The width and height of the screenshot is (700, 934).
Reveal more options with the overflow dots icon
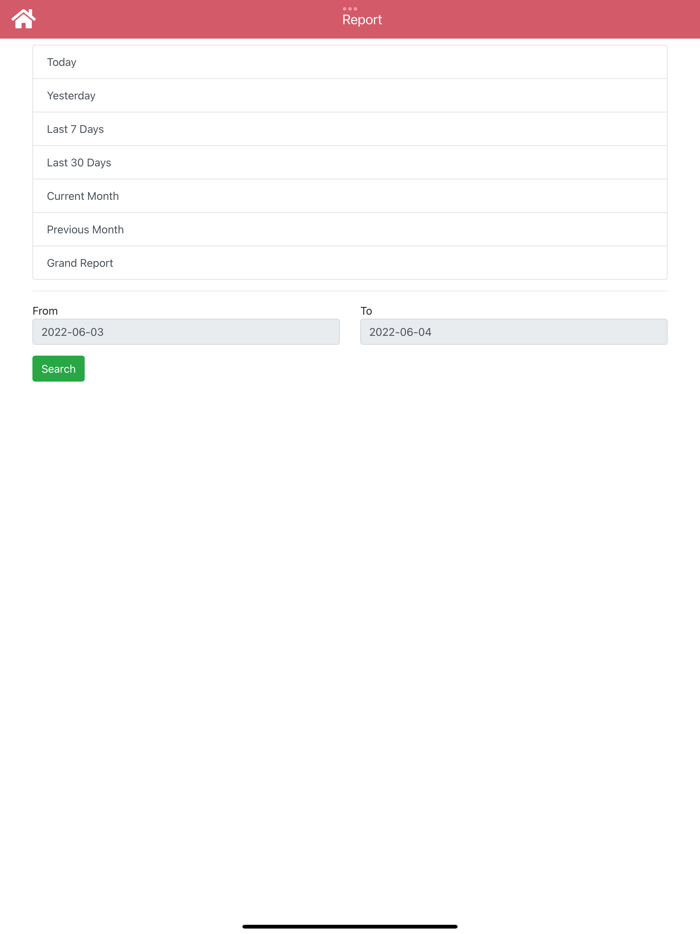coord(349,10)
